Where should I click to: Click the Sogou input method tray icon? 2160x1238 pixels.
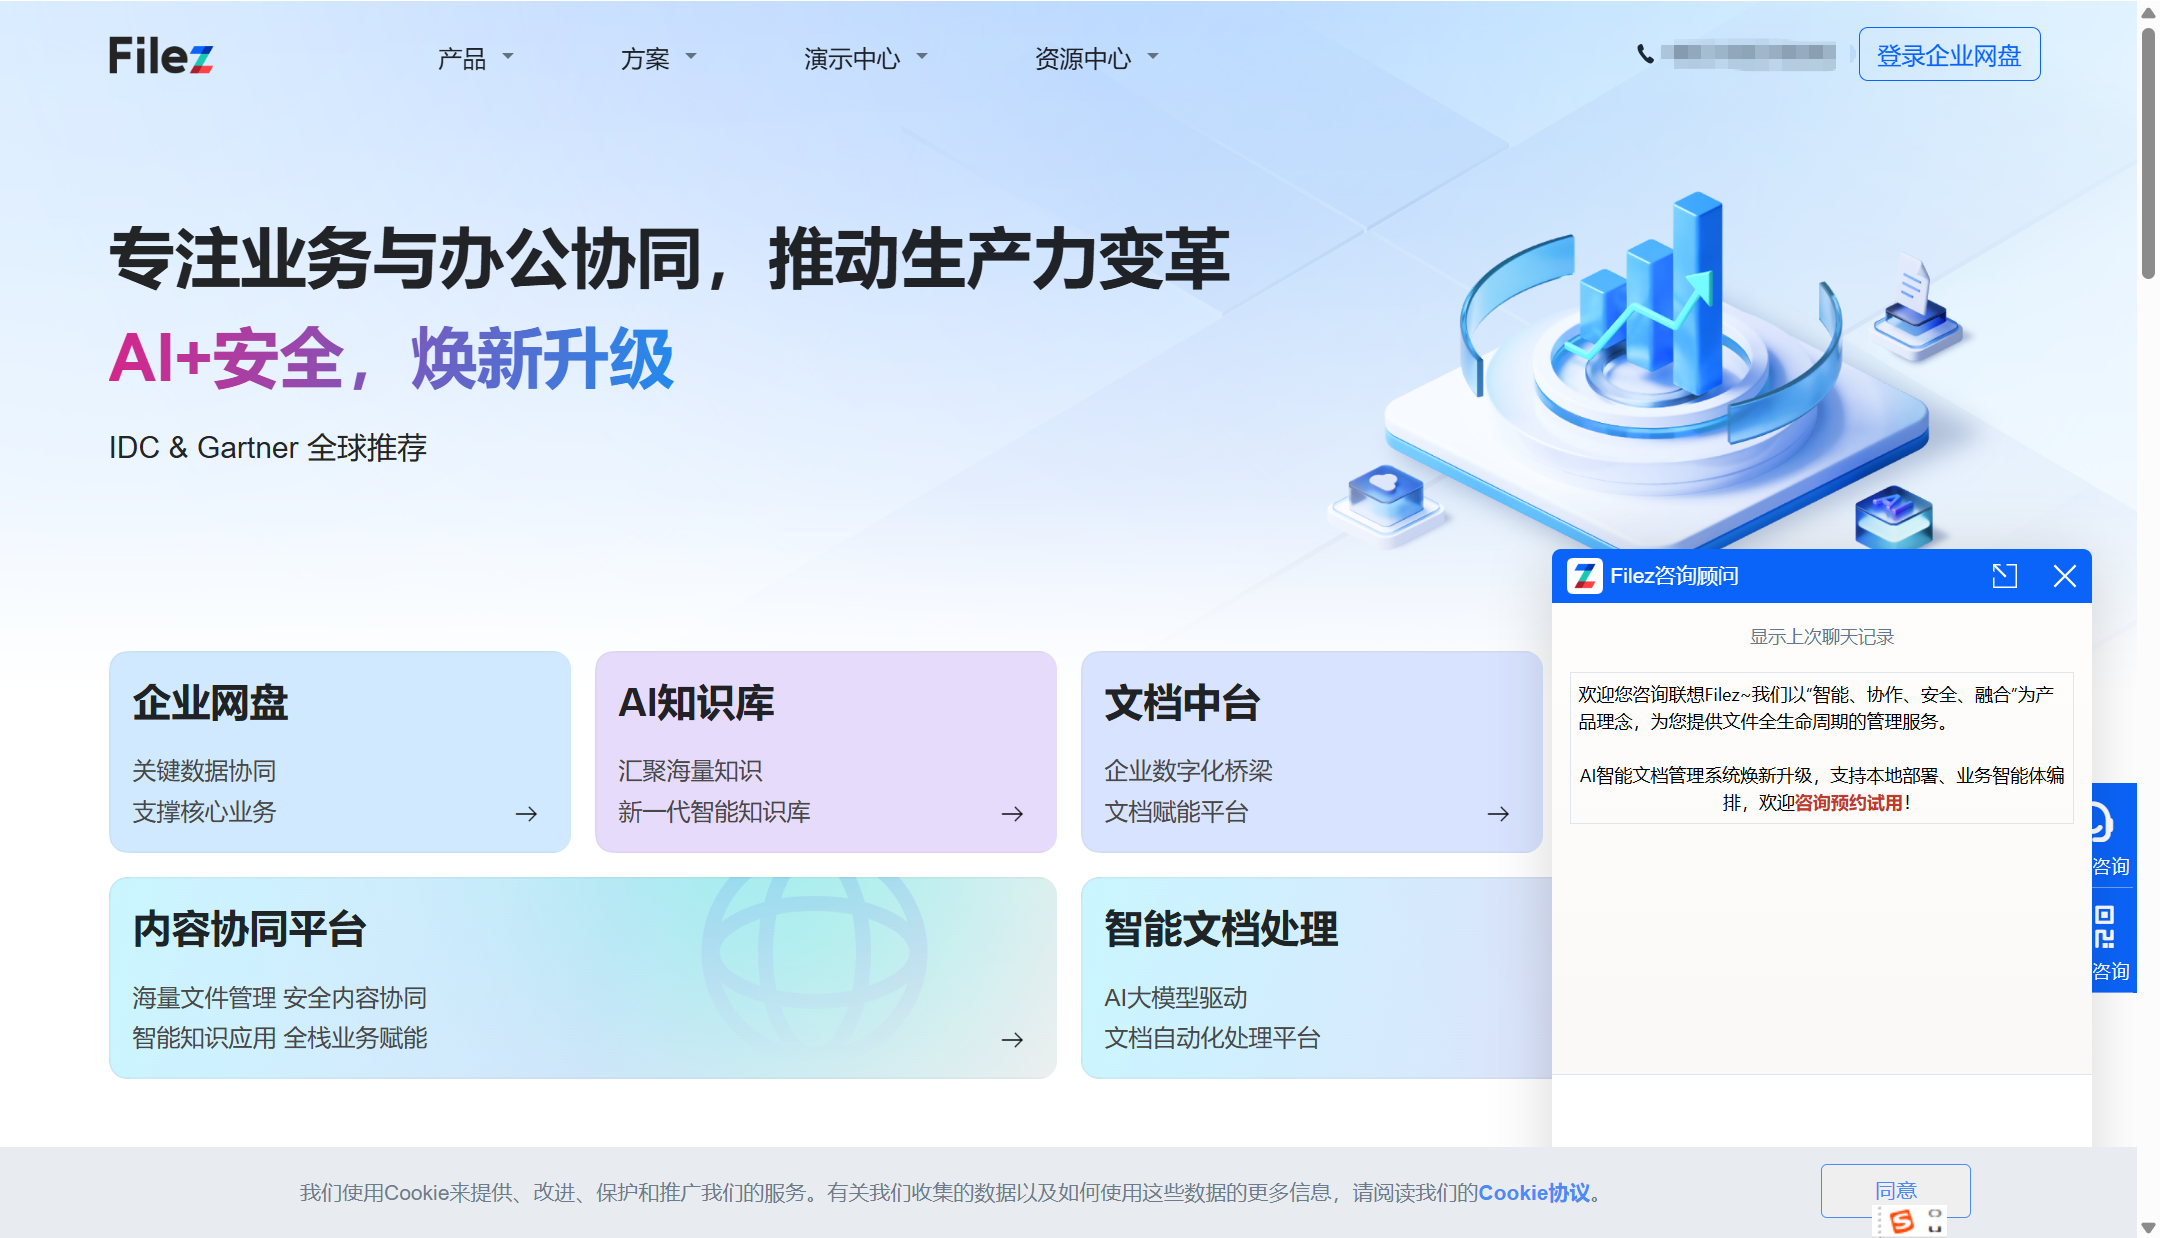(1903, 1220)
